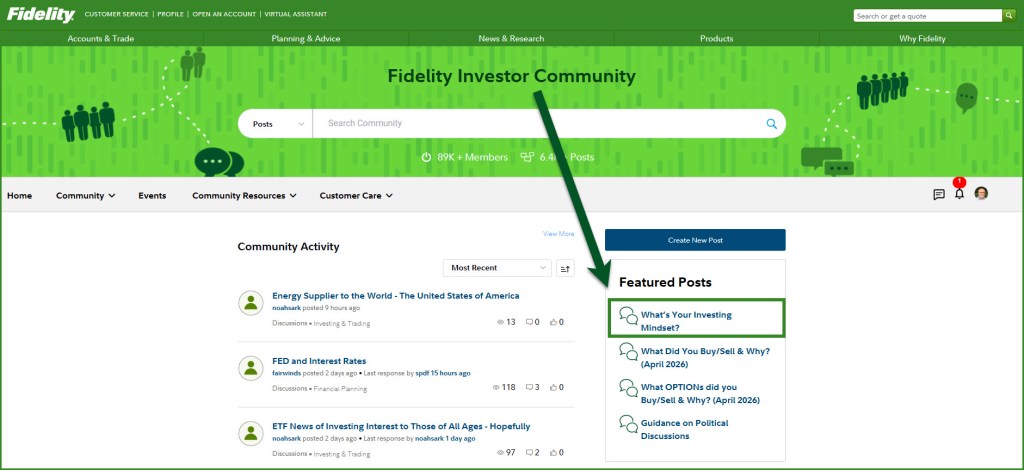Open the Posts search filter dropdown

276,124
